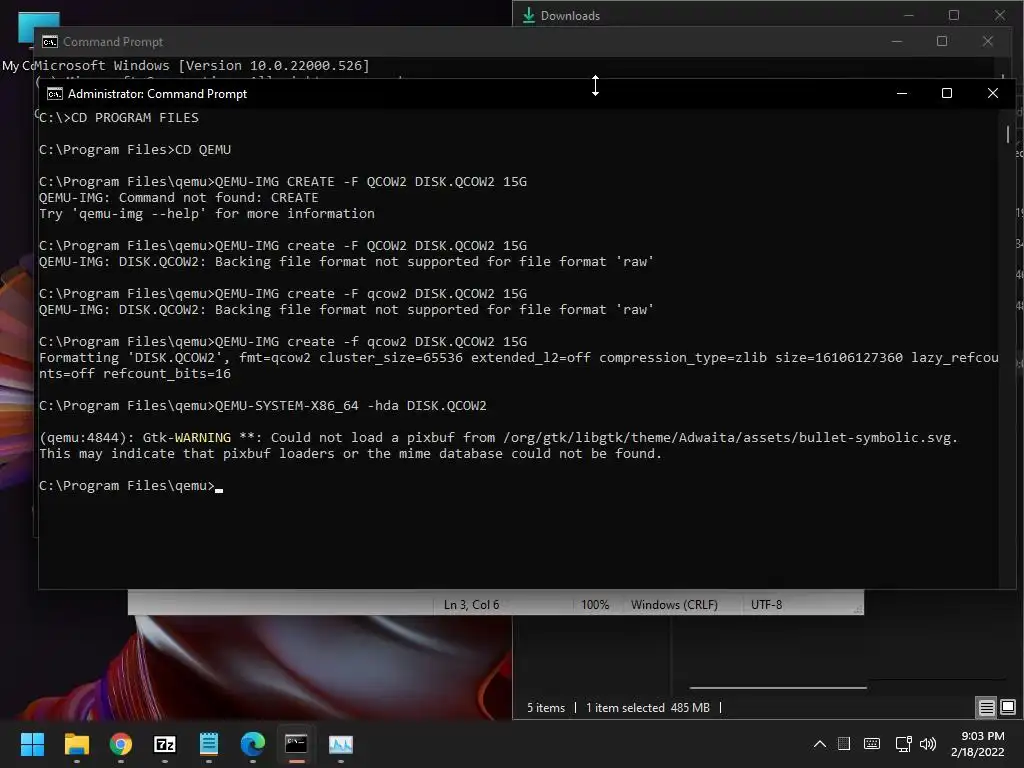The image size is (1024, 768).
Task: Click the 'CD QEMU' command line
Action: point(135,150)
